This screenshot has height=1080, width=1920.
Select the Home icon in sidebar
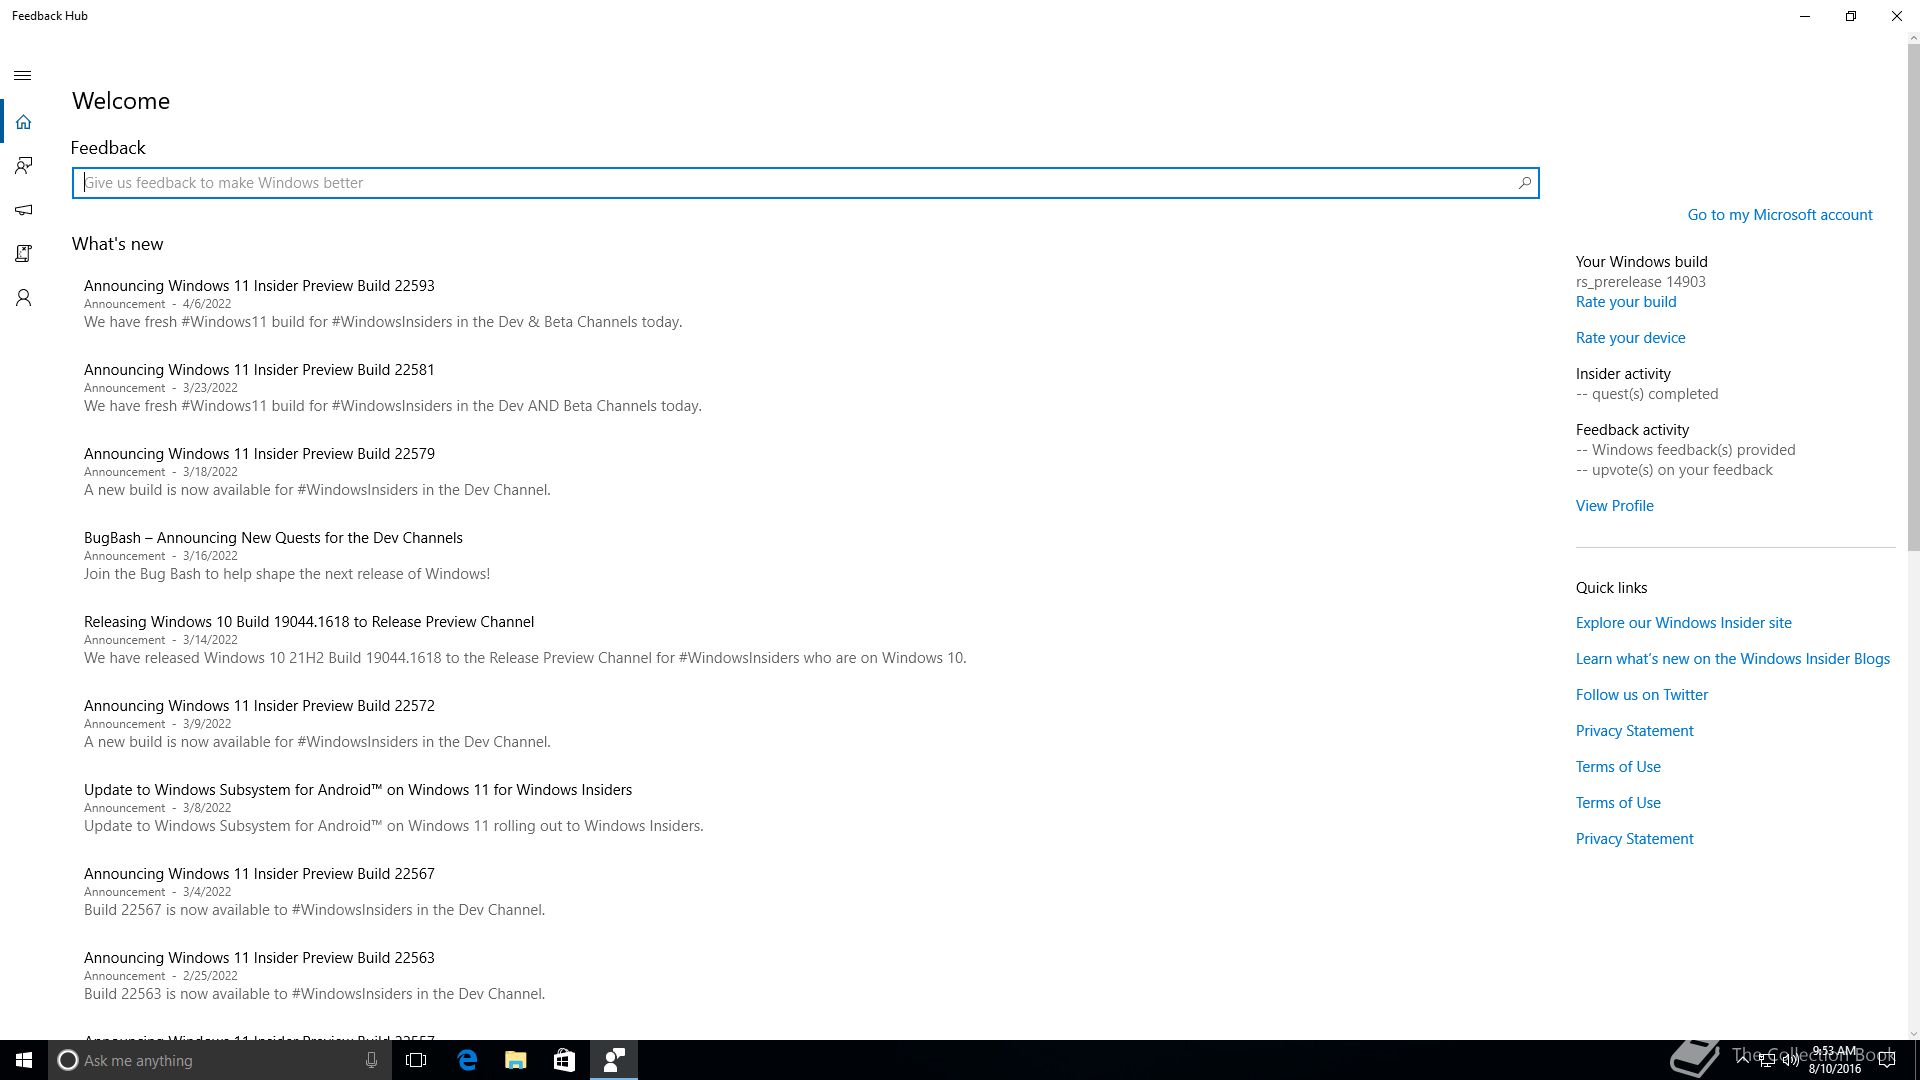tap(23, 122)
